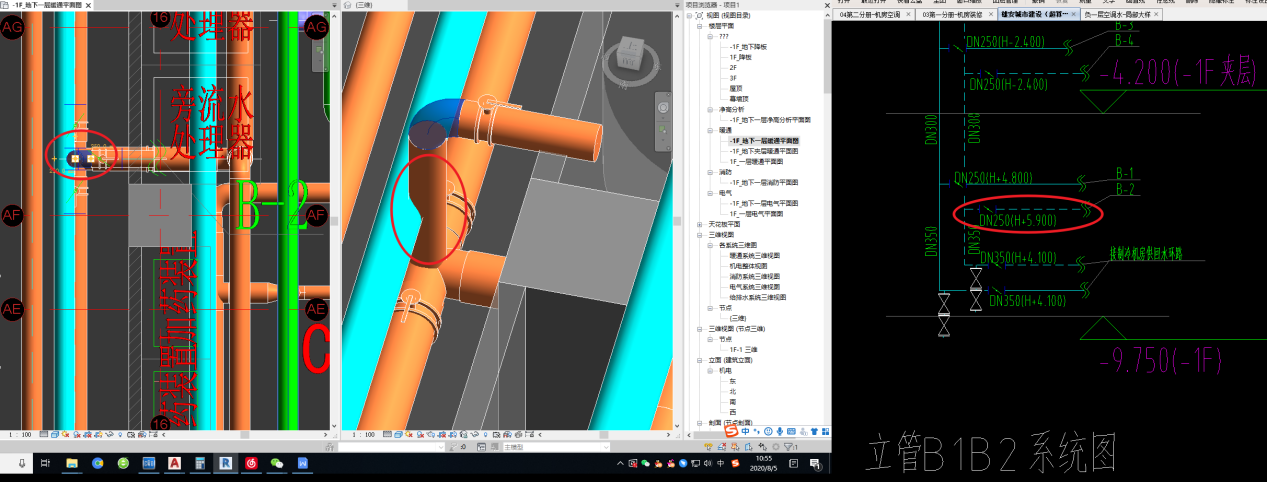Click the selection filter funnel icon
This screenshot has height=482, width=1267.
788,447
